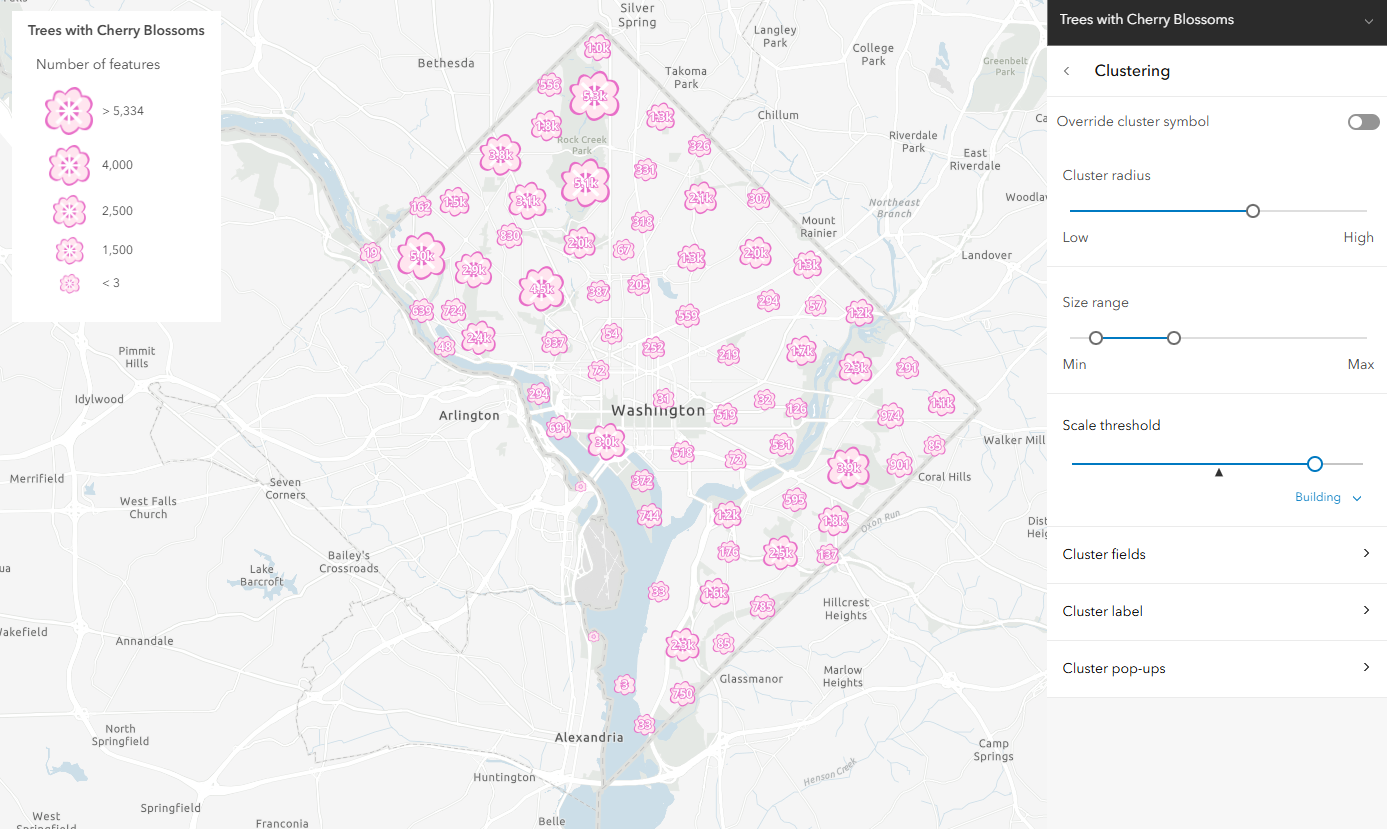The width and height of the screenshot is (1387, 829).
Task: Click the back arrow in the Clustering panel
Action: point(1066,71)
